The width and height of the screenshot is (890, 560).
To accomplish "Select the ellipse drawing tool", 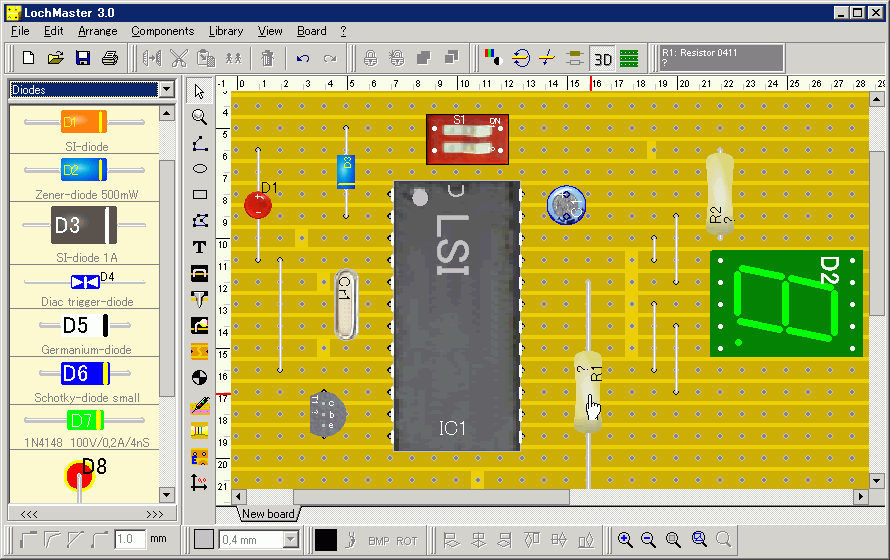I will click(199, 169).
